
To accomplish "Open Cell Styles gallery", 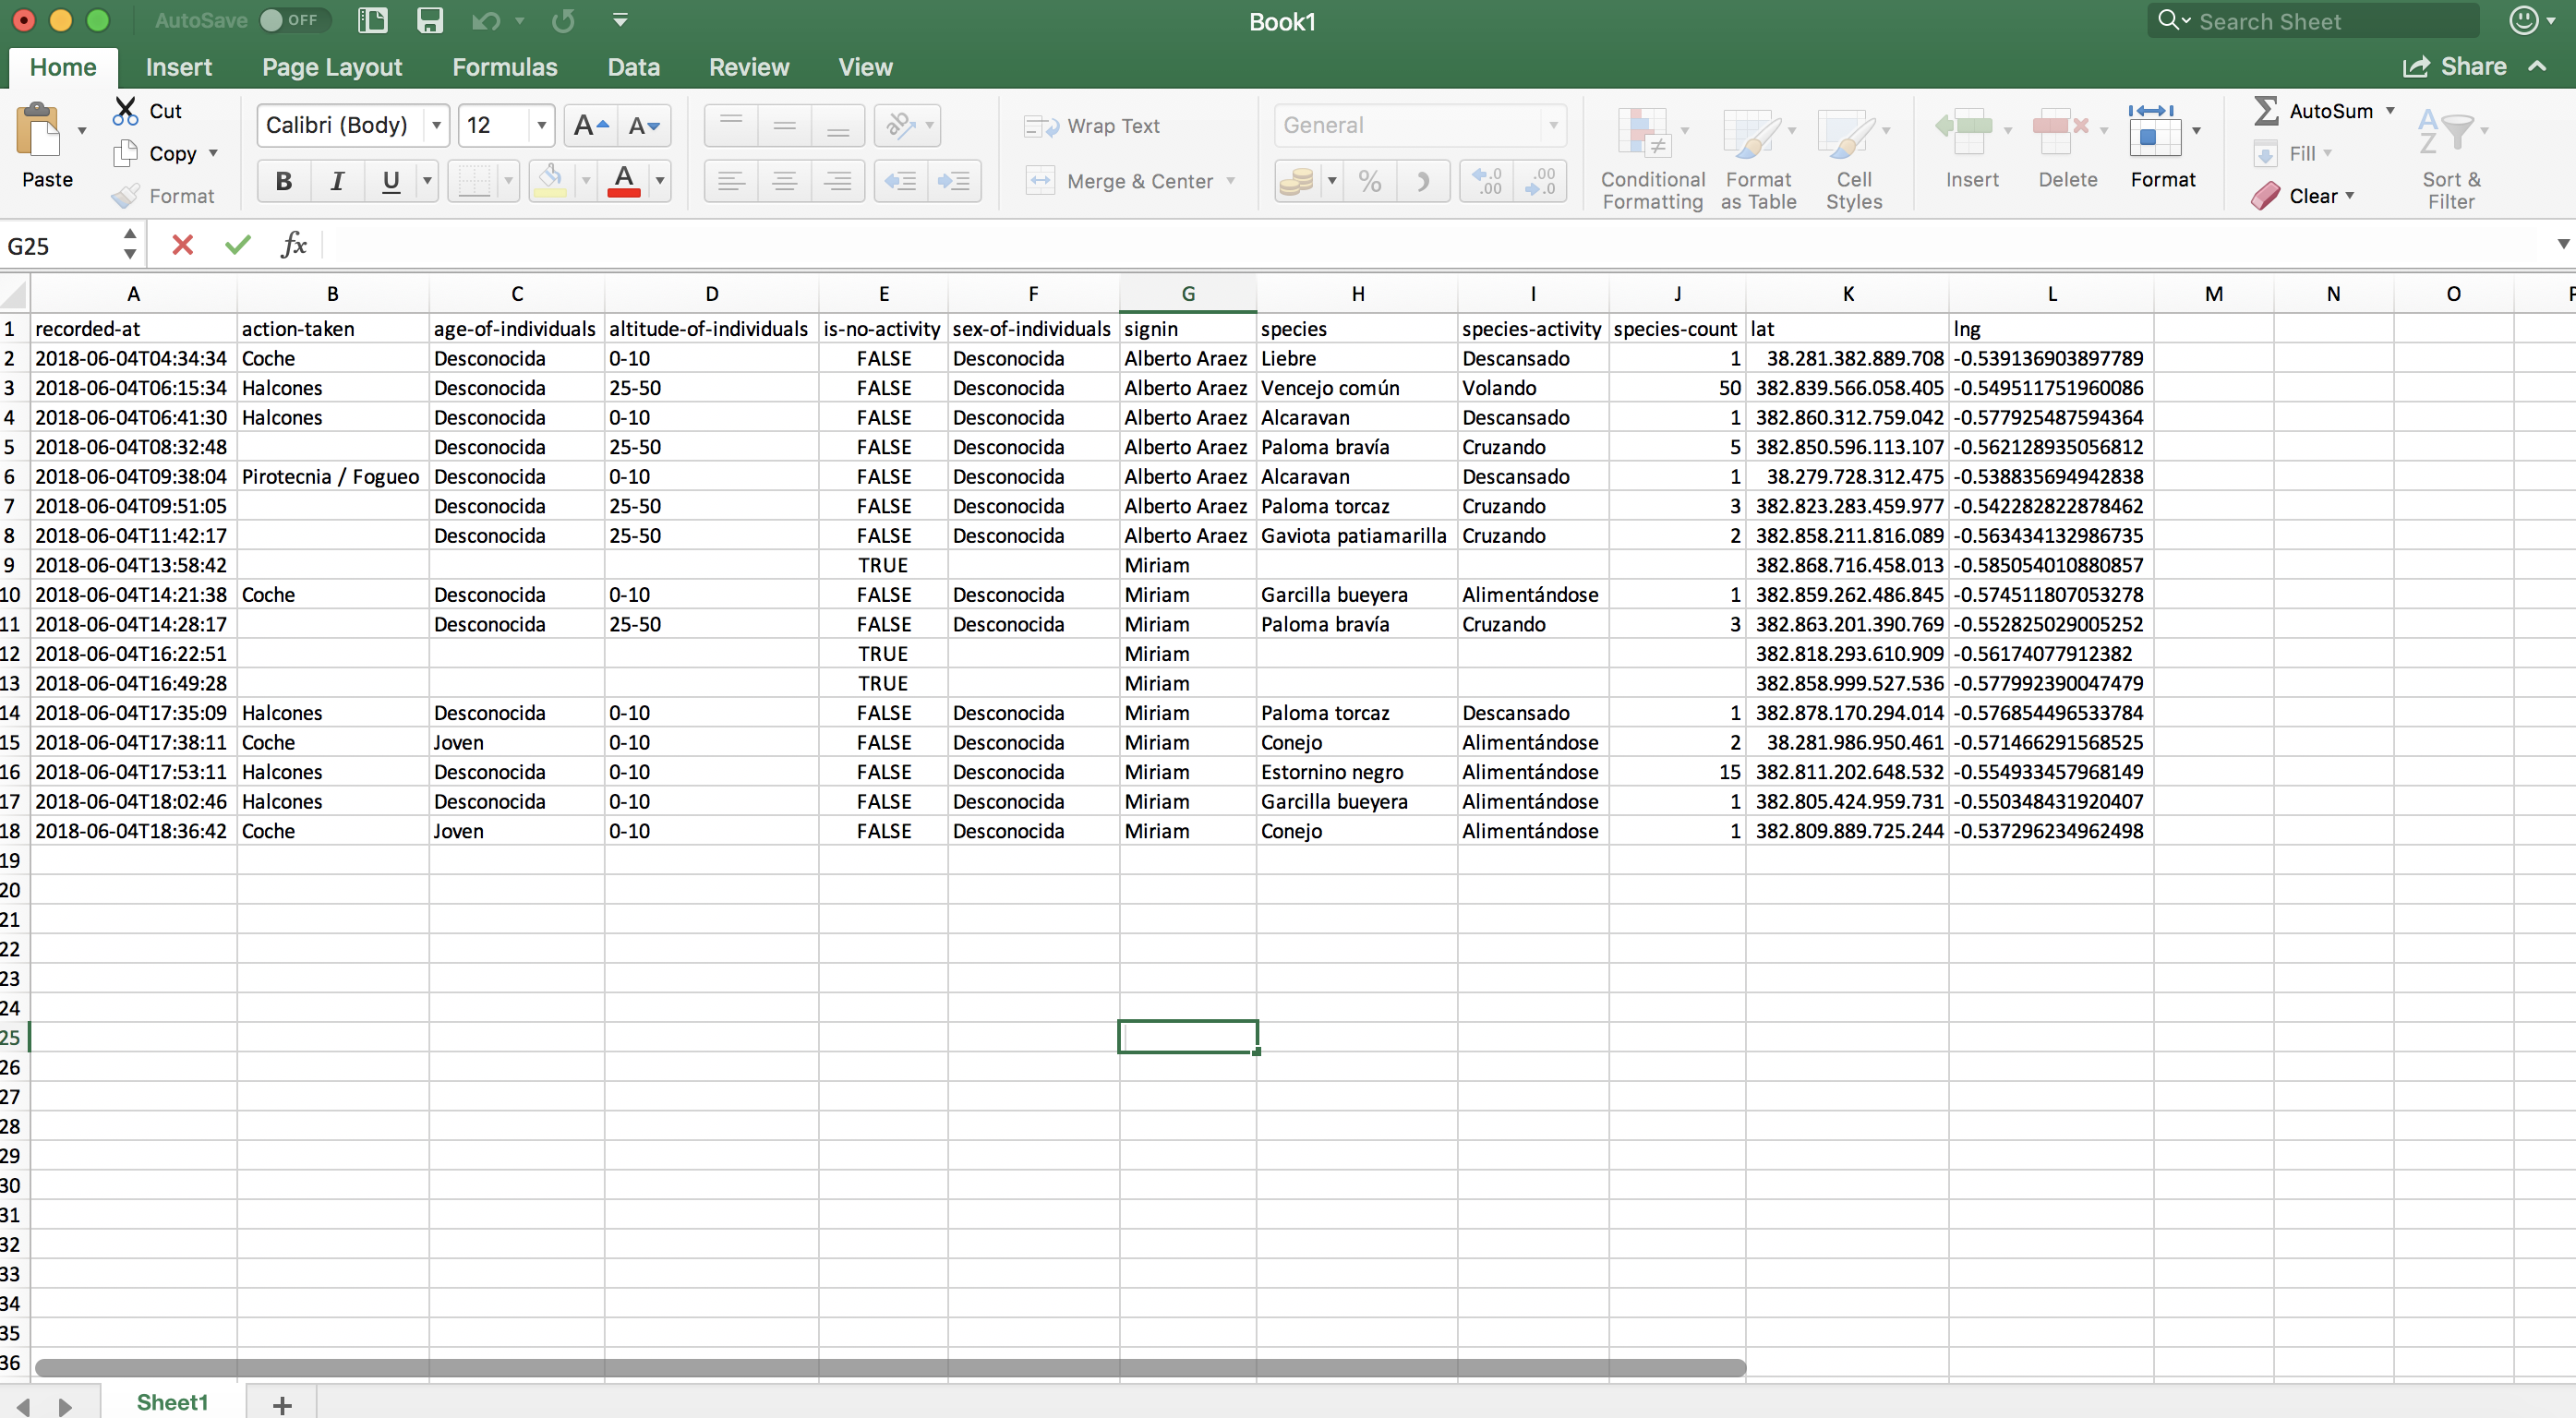I will click(x=1854, y=158).
